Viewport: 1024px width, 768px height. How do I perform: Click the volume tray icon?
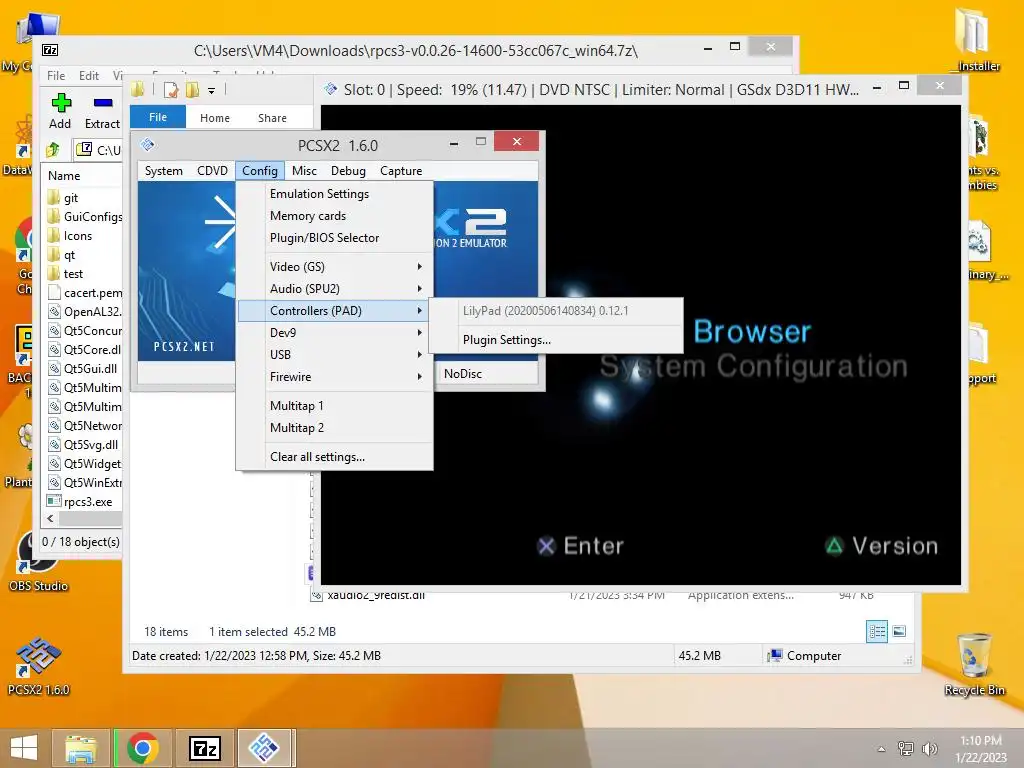coord(929,749)
